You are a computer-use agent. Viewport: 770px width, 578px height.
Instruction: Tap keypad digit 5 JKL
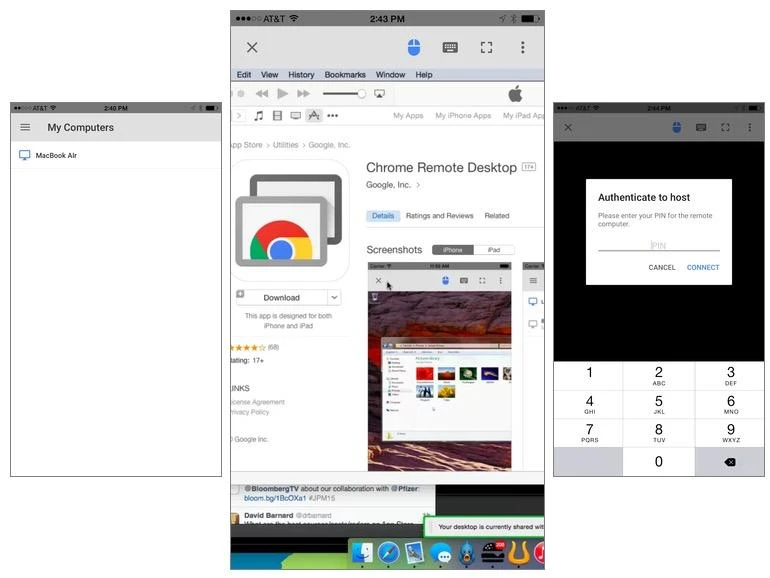tap(659, 405)
